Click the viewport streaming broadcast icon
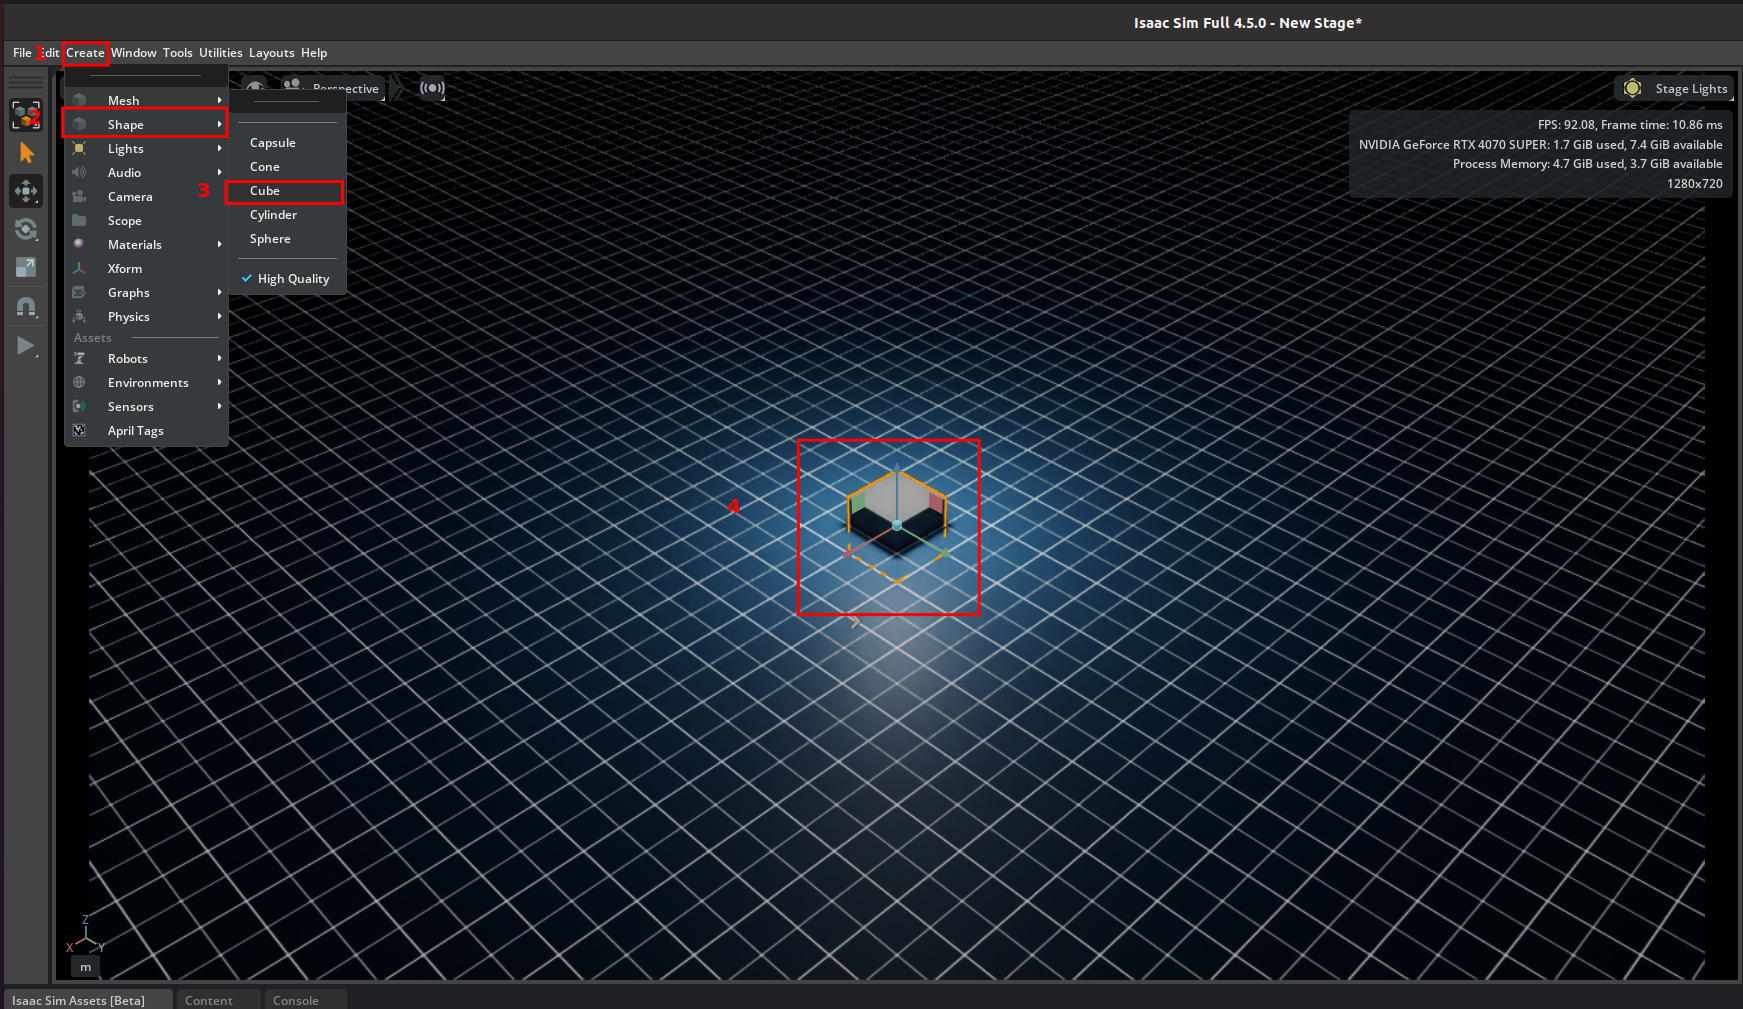Viewport: 1743px width, 1009px height. (x=432, y=88)
